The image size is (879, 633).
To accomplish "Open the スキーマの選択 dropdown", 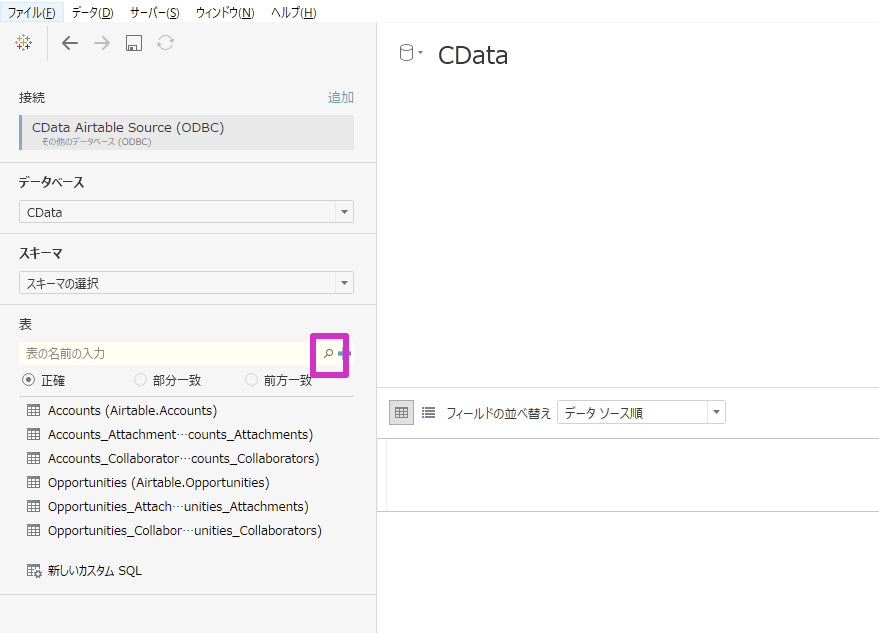I will tap(186, 283).
